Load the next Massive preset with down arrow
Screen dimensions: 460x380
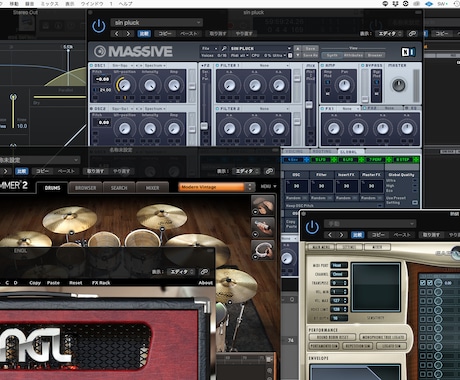pos(298,55)
